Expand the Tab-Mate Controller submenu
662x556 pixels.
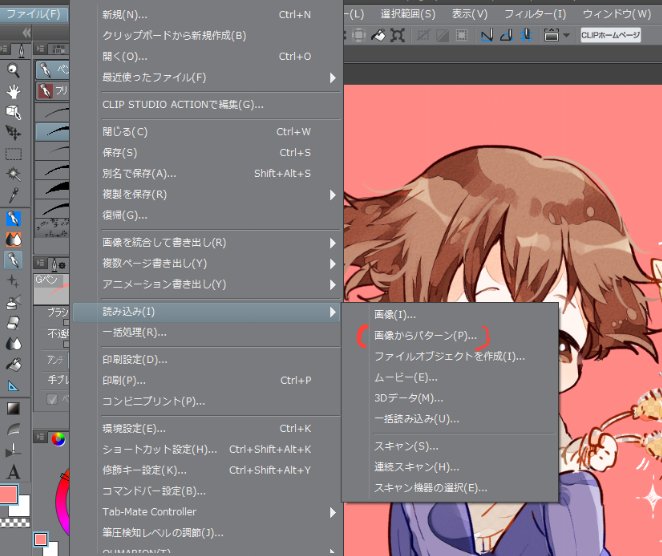(332, 513)
